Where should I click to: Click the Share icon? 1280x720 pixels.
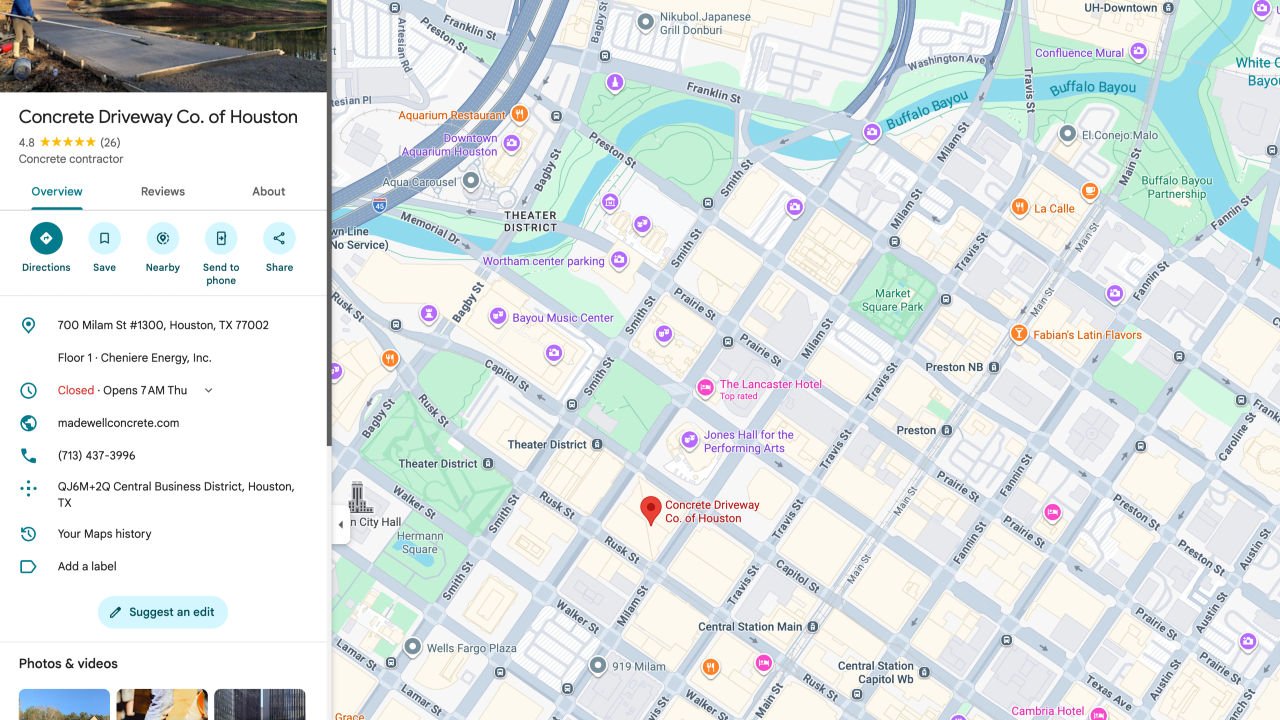(x=279, y=238)
